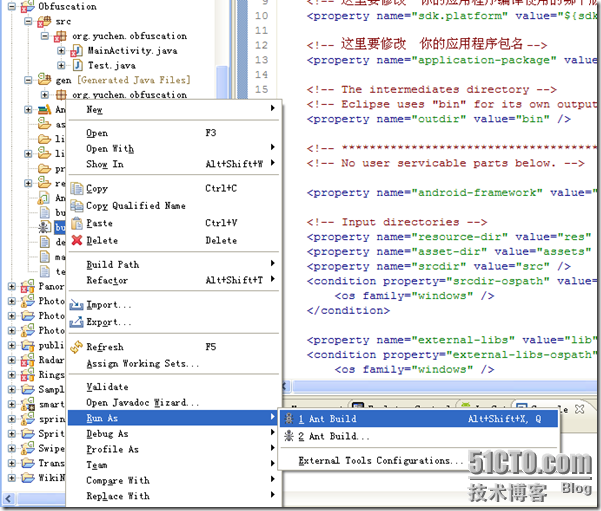Click the selected ant build file icon
Viewport: 601px width, 511px height.
point(44,227)
